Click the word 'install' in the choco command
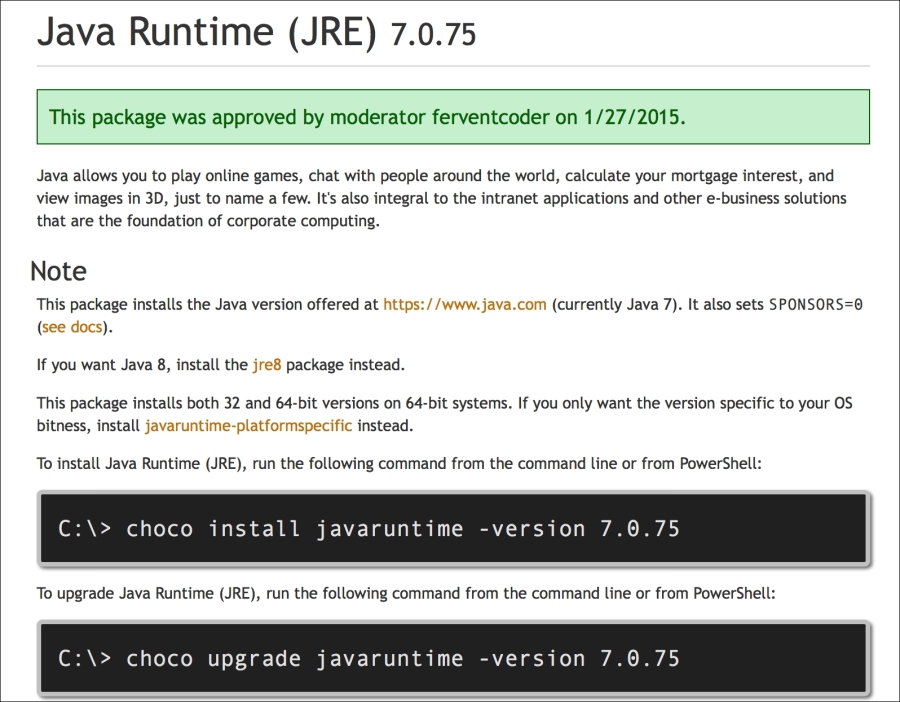 (254, 528)
